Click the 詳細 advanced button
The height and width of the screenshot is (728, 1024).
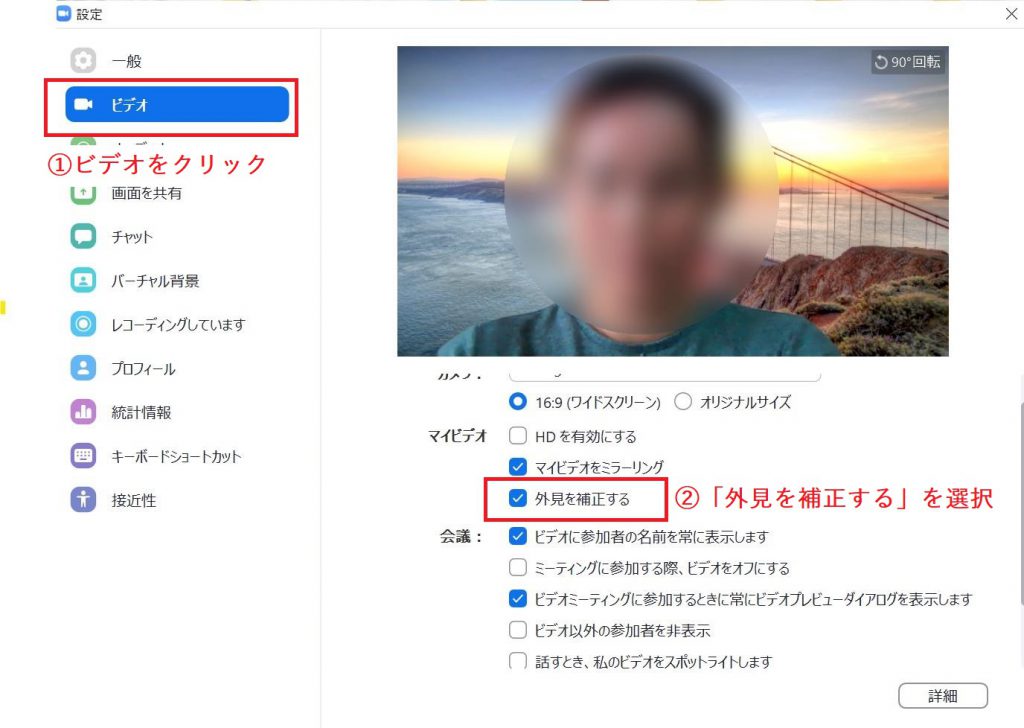click(942, 696)
